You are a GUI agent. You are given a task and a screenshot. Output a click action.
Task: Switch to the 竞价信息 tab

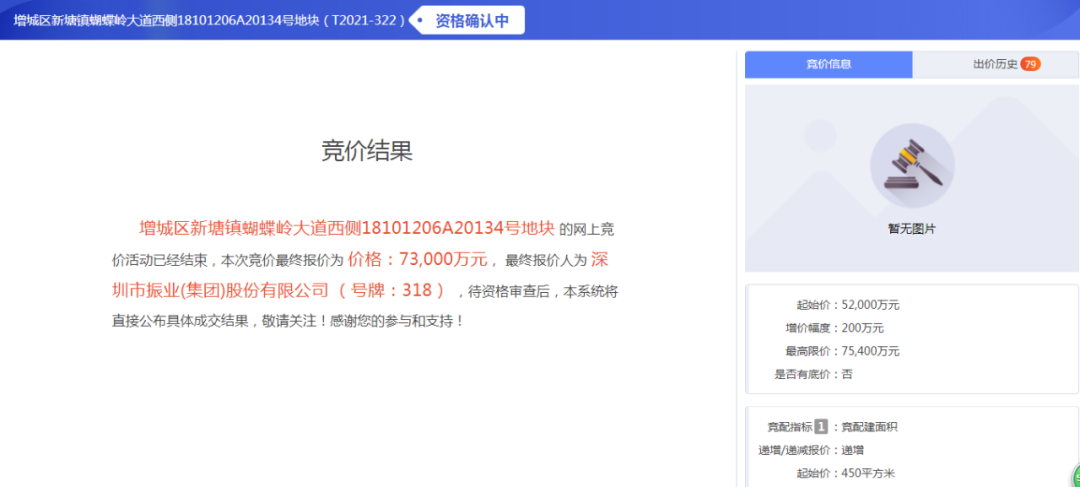coord(828,65)
